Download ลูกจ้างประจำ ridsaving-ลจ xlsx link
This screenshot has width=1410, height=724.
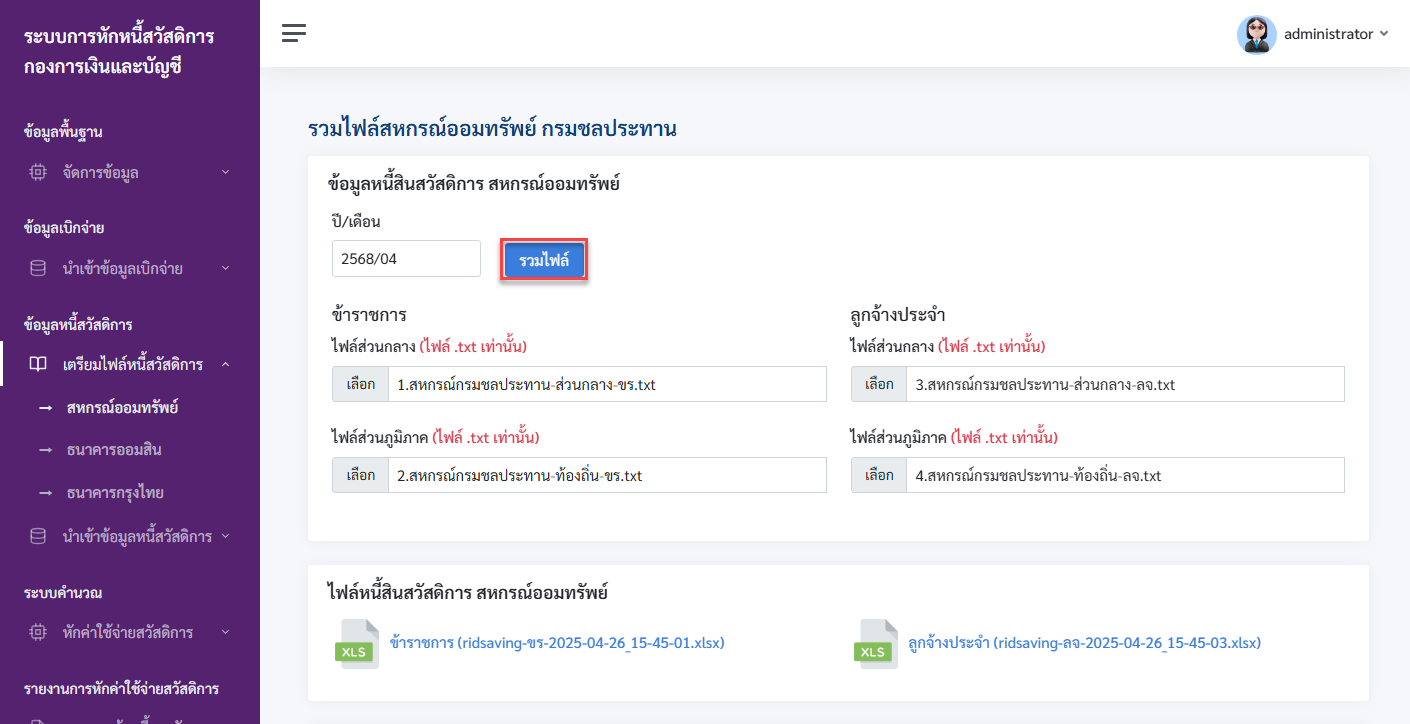click(x=1085, y=643)
